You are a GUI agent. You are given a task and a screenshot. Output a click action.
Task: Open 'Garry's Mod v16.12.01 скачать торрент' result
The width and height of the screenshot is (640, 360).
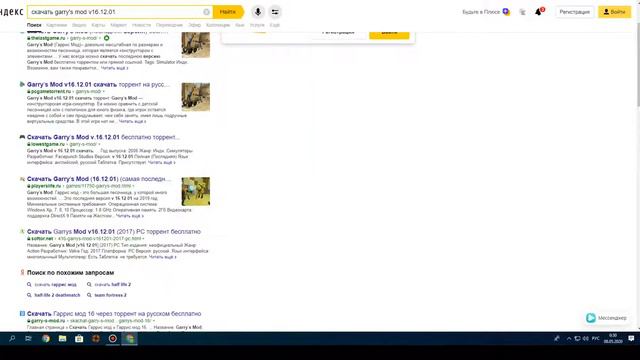pyautogui.click(x=98, y=84)
